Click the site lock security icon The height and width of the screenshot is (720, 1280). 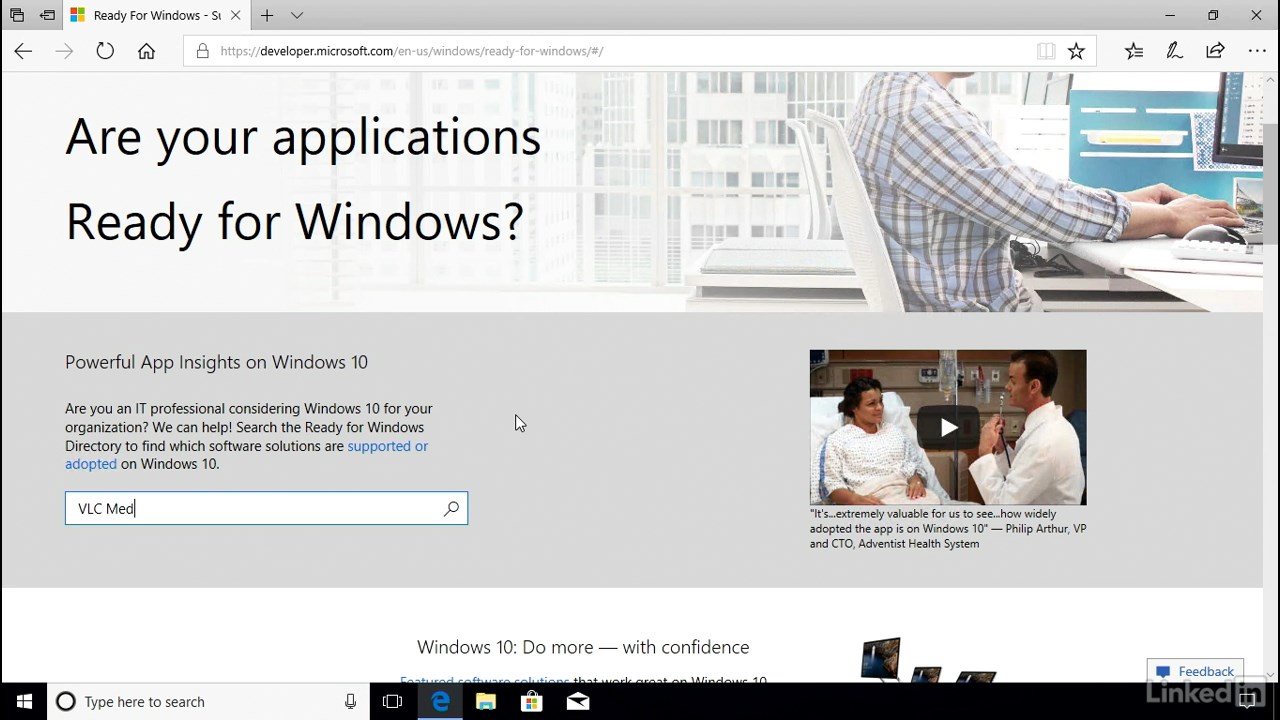pyautogui.click(x=202, y=51)
